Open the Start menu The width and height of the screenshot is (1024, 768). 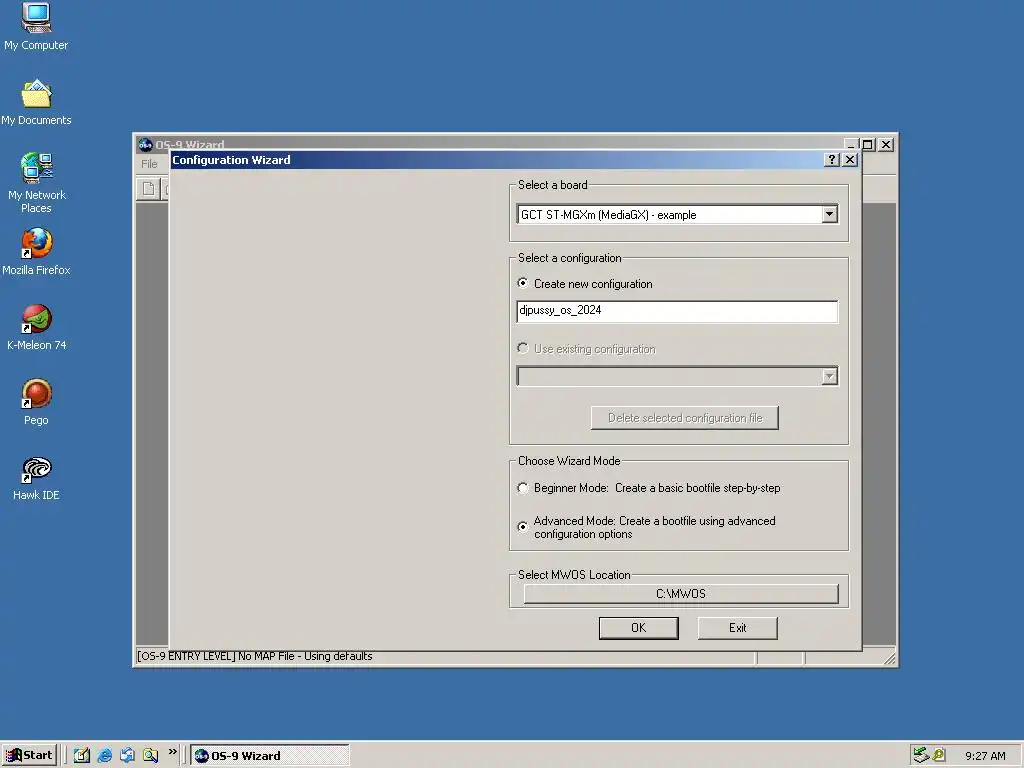tap(29, 755)
